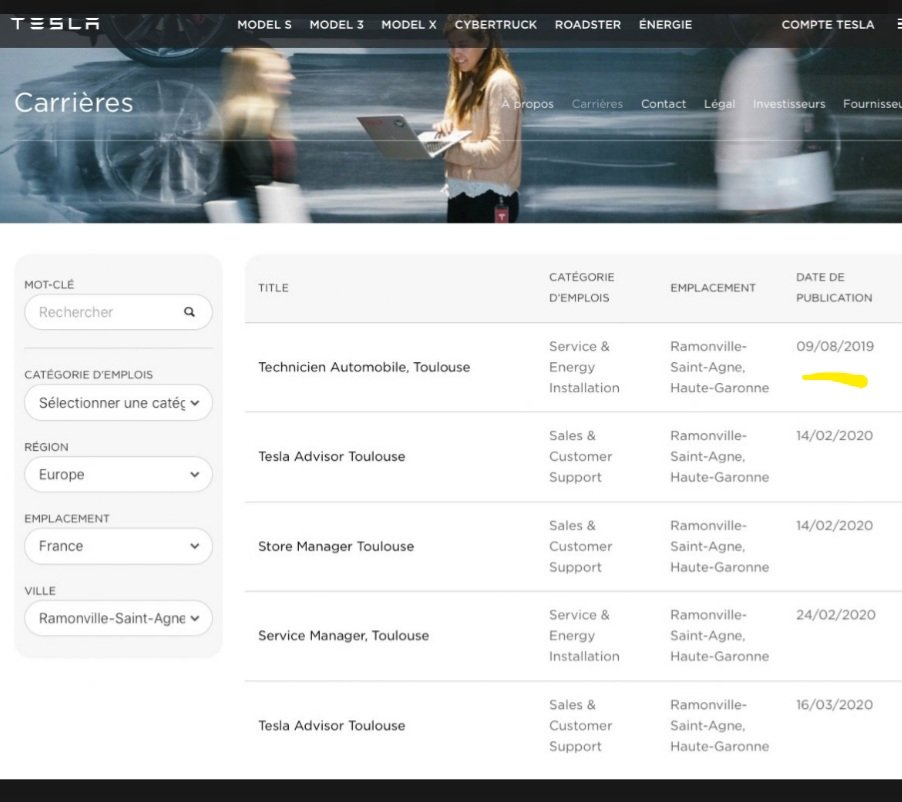The image size is (902, 802).
Task: View Service Manager, Toulouse posting
Action: [x=343, y=636]
